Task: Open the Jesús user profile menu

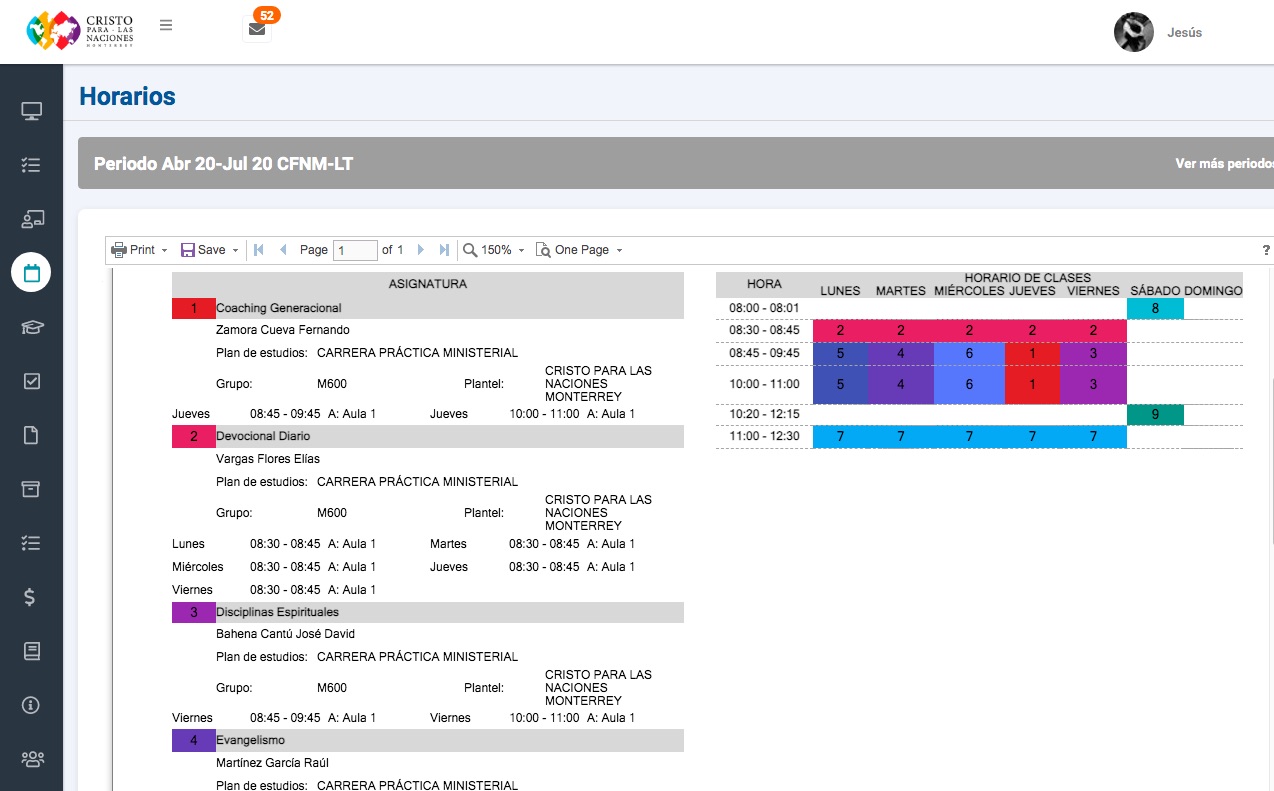Action: click(1160, 32)
